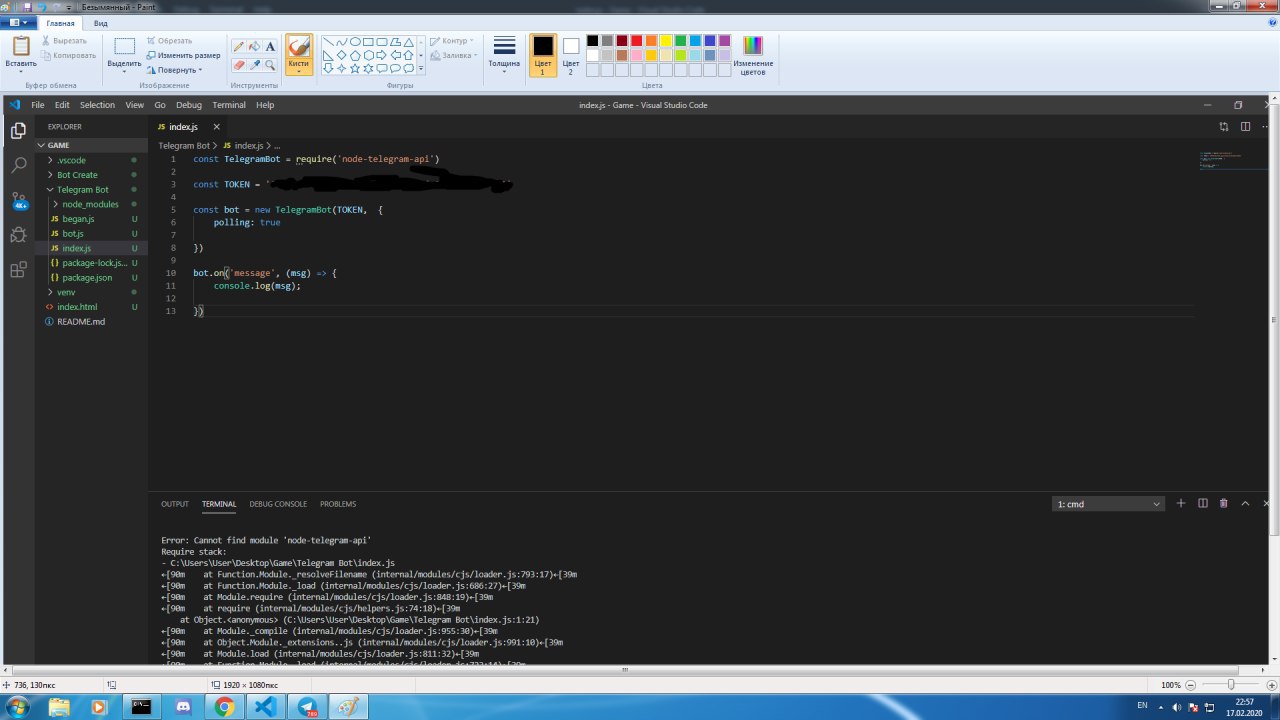Open VS Code Search activity bar icon
The width and height of the screenshot is (1280, 720).
[x=18, y=165]
